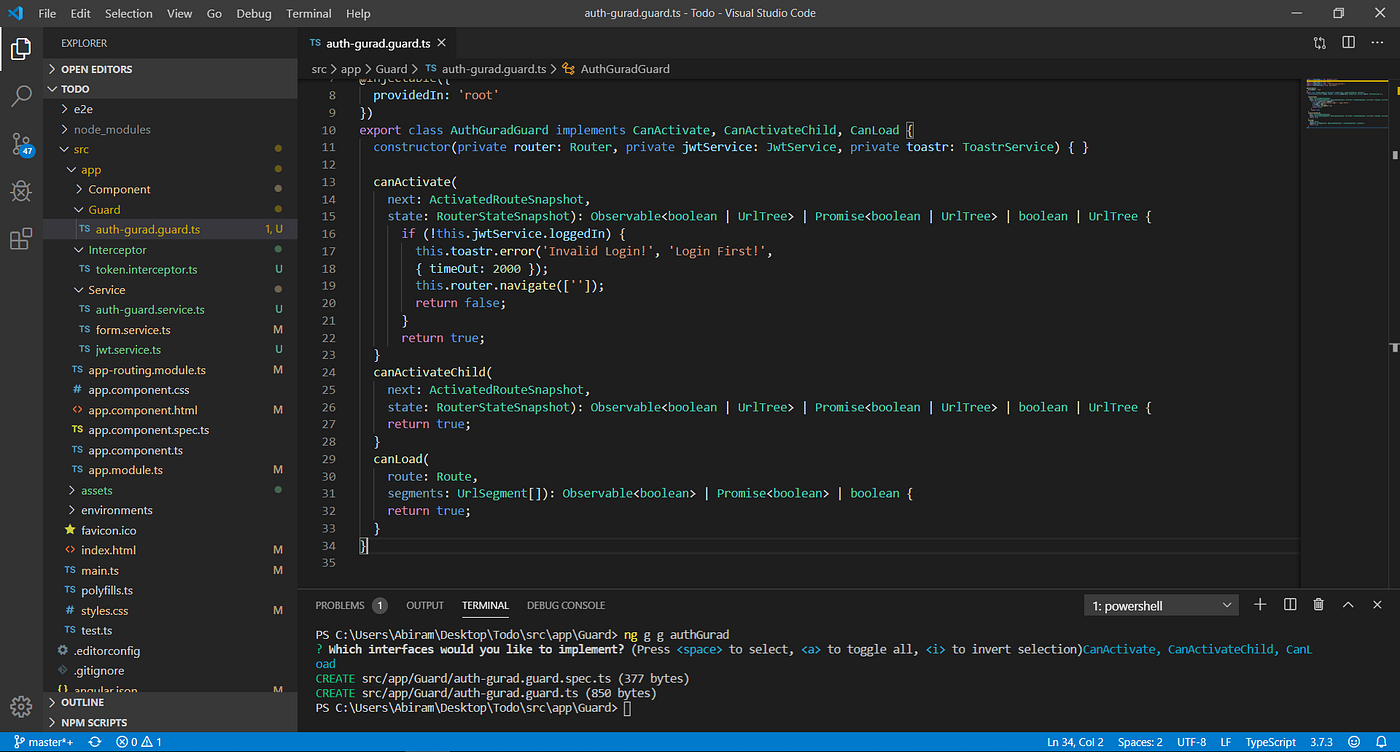Open the Search view in activity bar
The image size is (1400, 752).
[21, 96]
